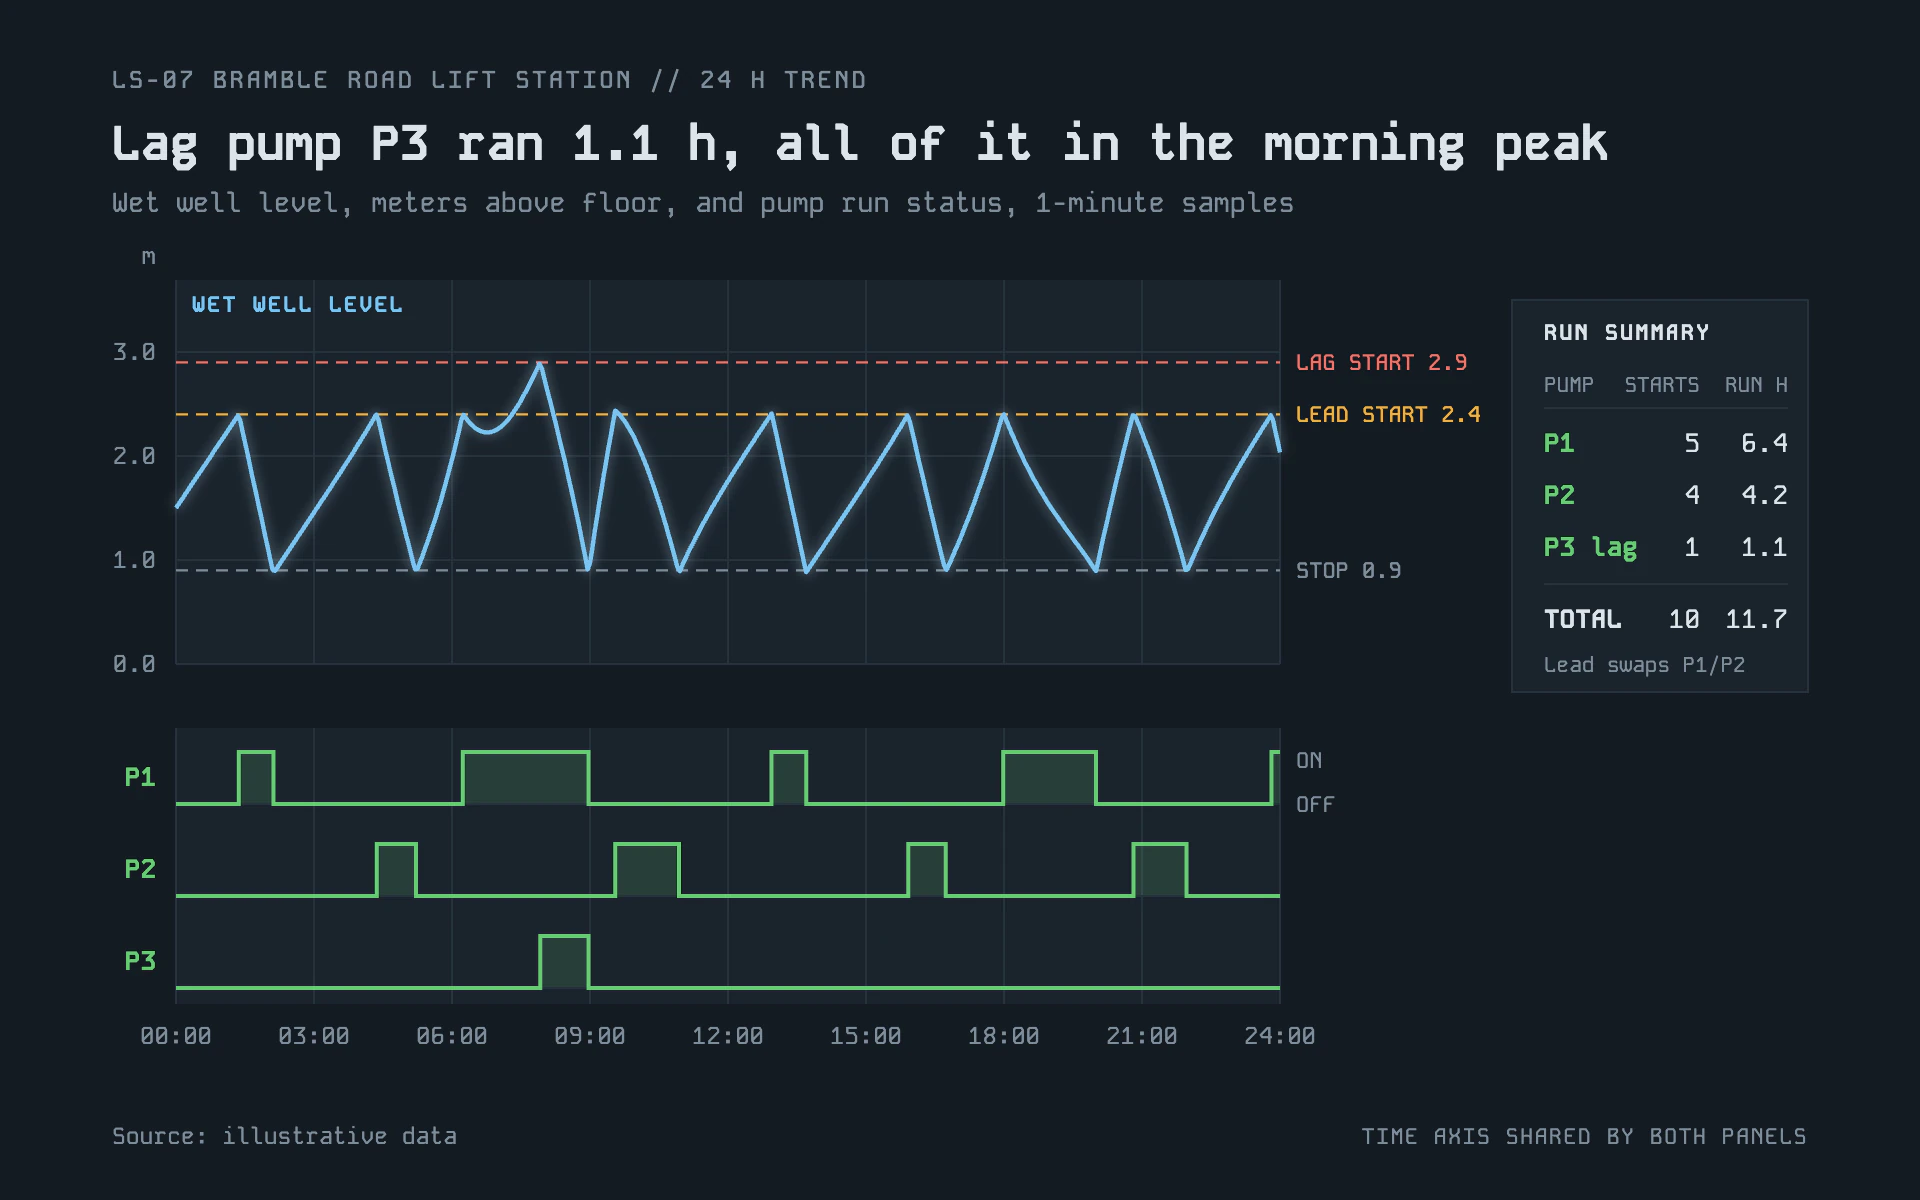
Task: Click the 'RUN H' column header
Action: [1756, 385]
